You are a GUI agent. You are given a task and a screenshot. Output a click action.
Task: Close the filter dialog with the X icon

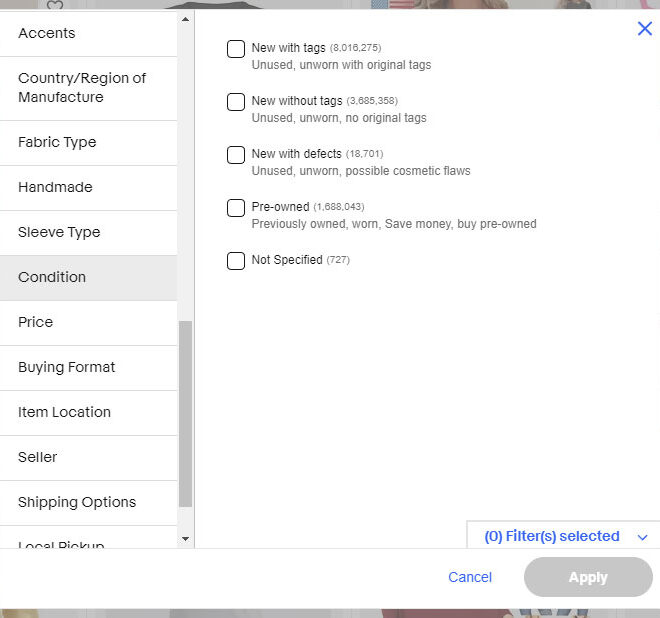(645, 29)
